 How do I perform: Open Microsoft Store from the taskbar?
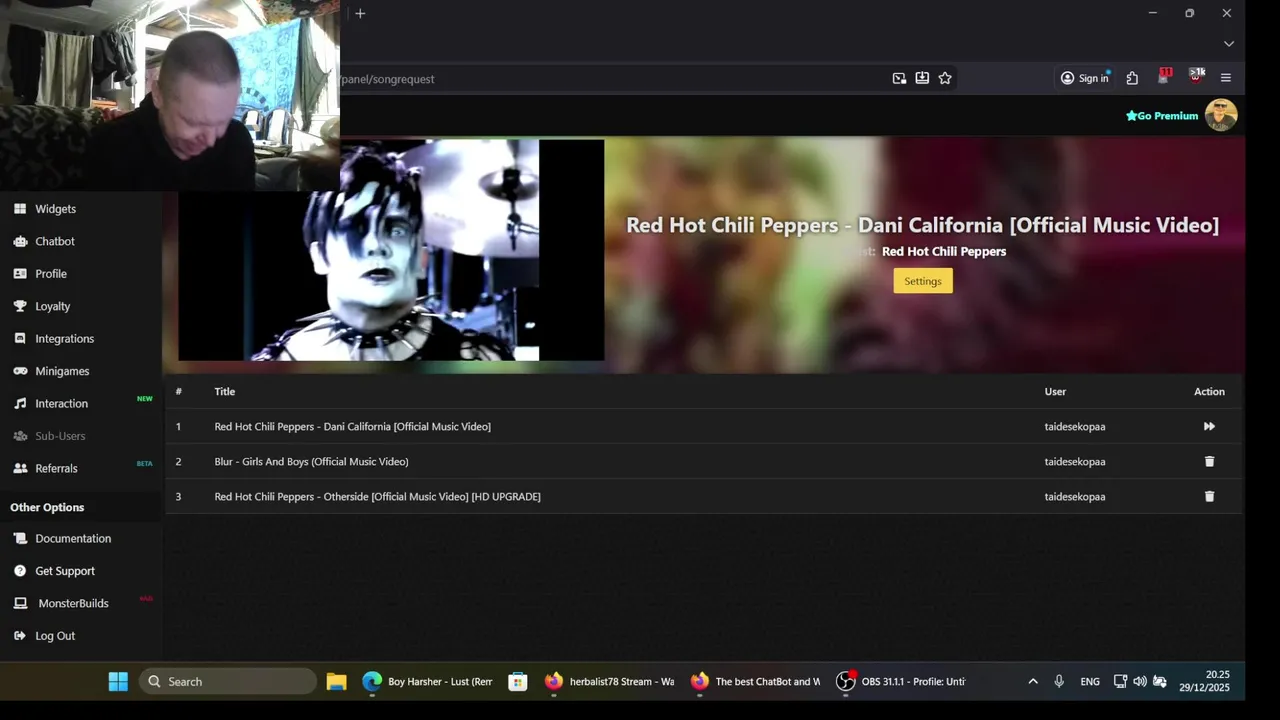[517, 681]
